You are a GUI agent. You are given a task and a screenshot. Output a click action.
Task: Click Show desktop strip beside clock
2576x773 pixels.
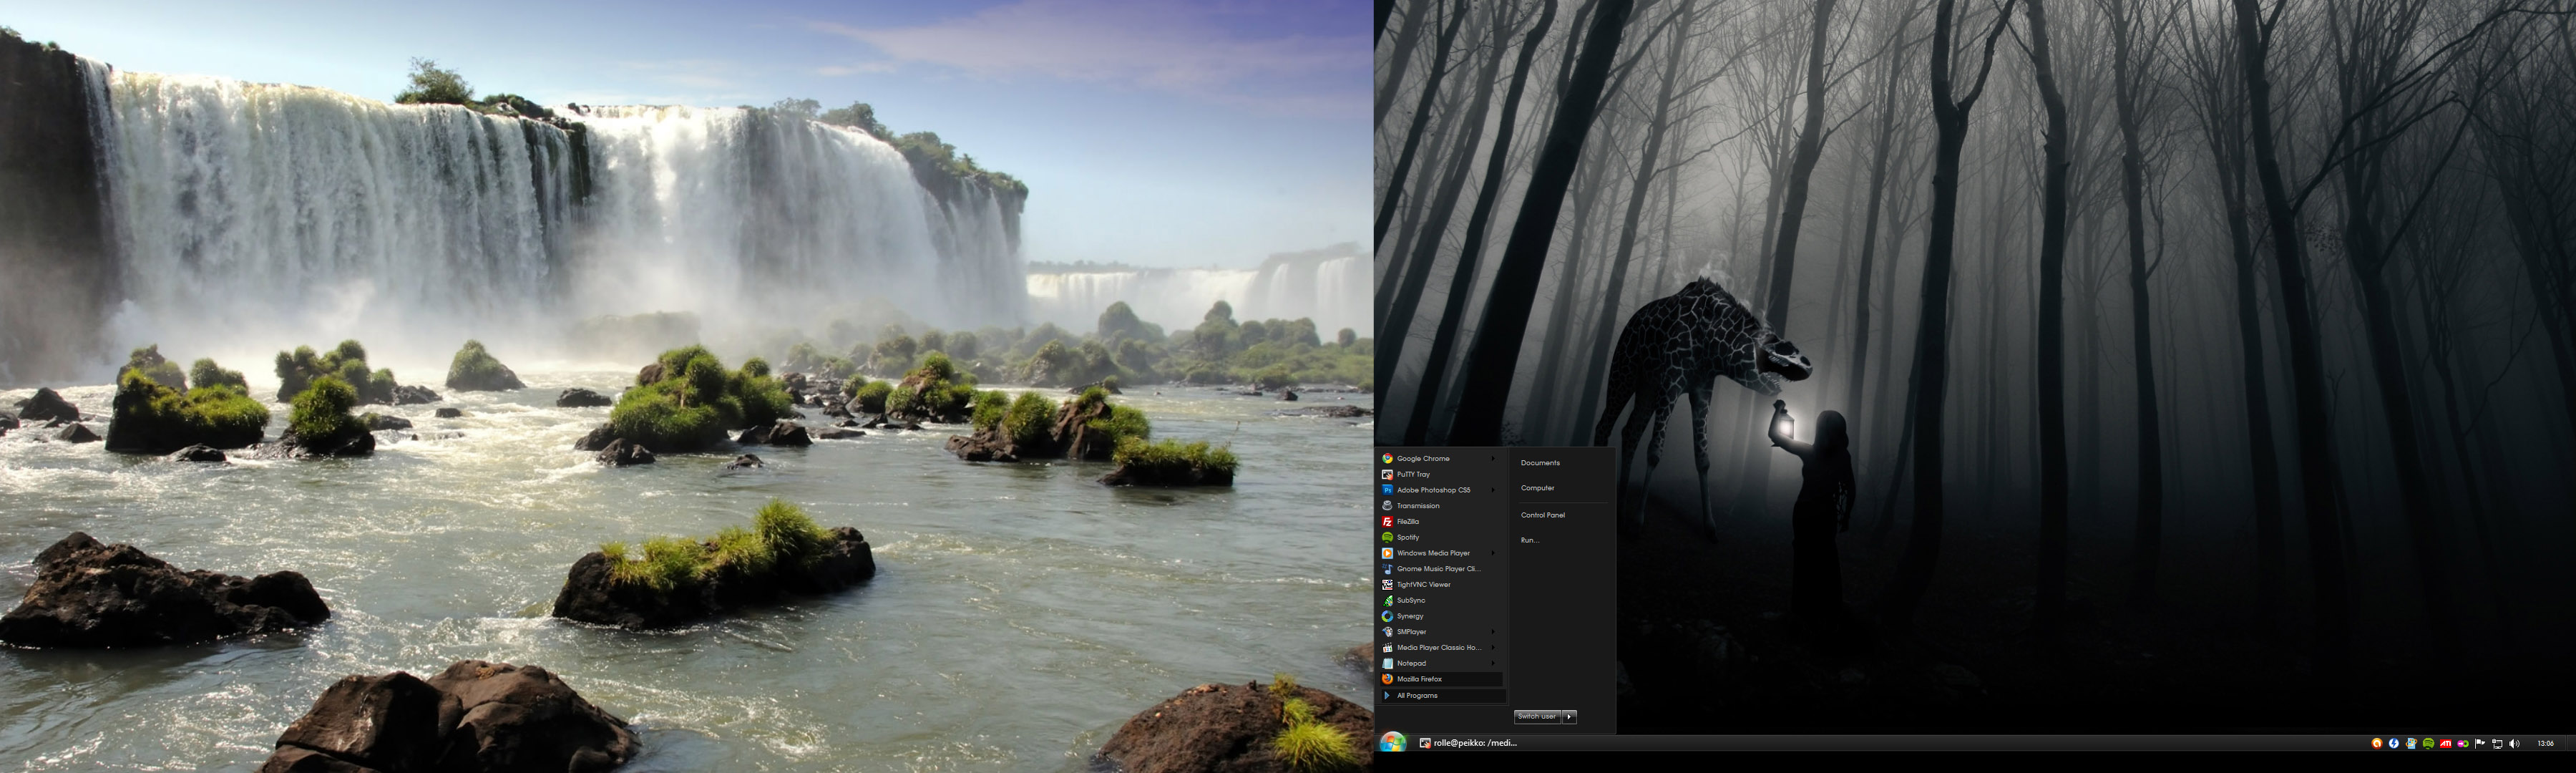tap(2571, 744)
